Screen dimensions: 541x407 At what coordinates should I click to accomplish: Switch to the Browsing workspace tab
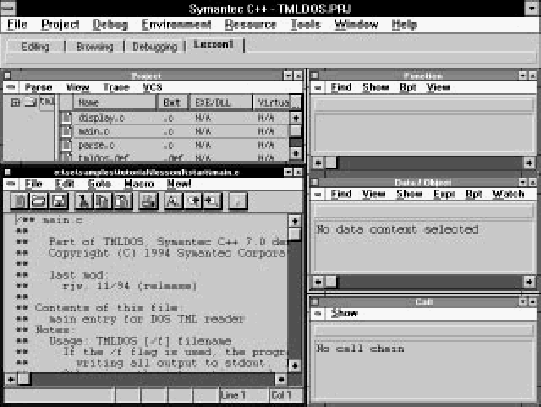95,47
